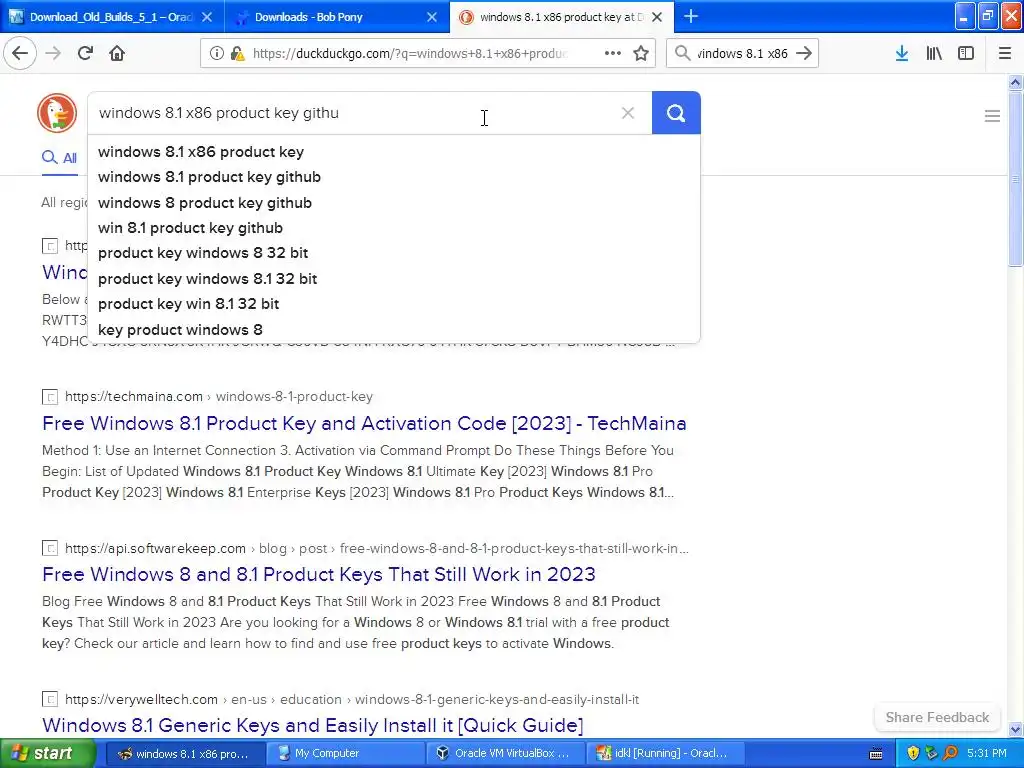Choose suggestion 'windows 8.1 product key github'

(209, 177)
